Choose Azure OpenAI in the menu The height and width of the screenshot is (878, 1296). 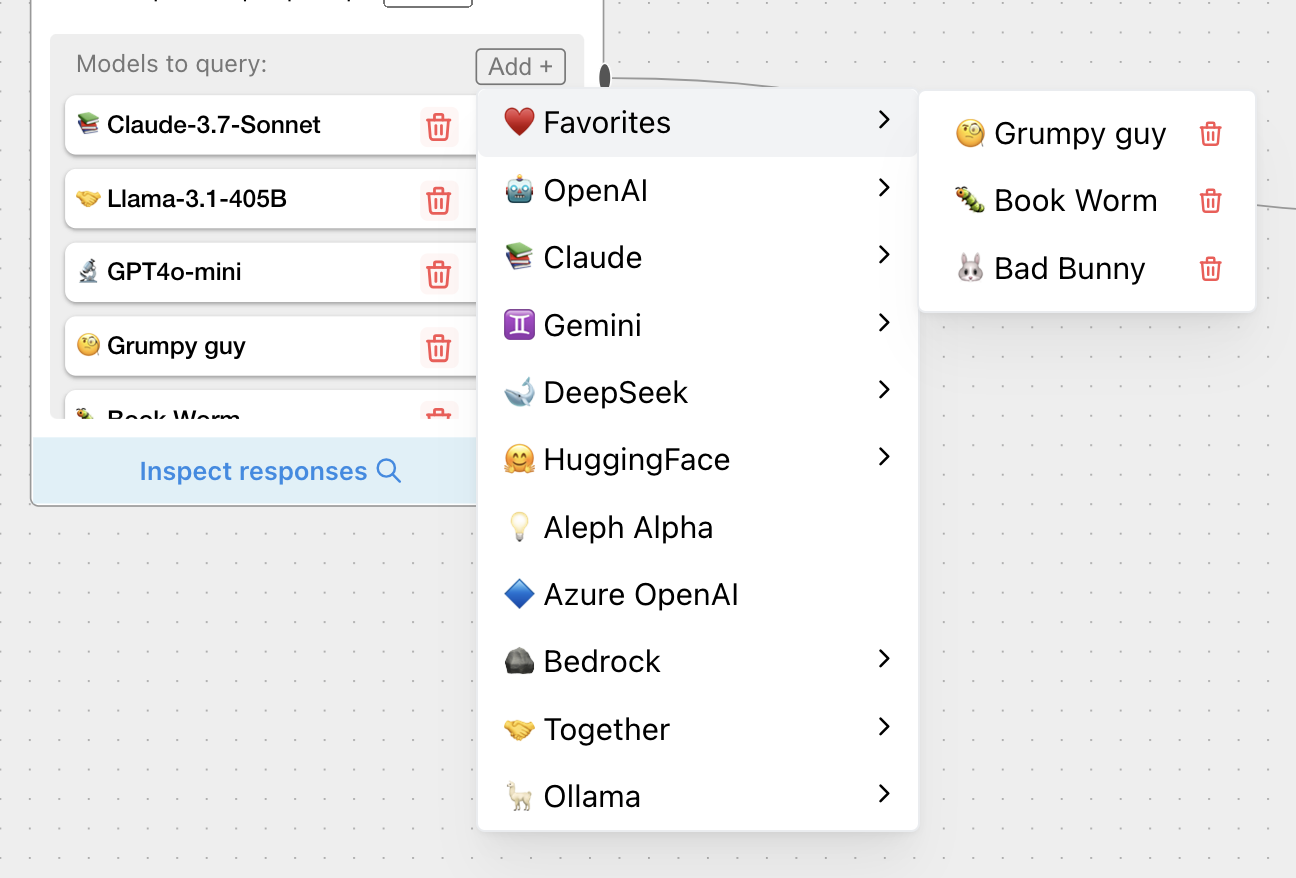tap(640, 595)
